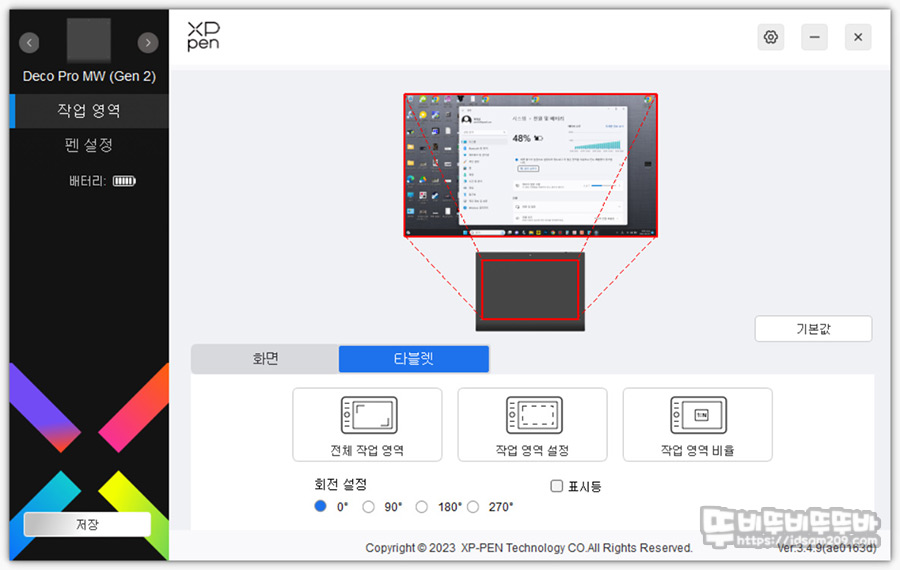Click the Copyright 2023 XP-PEN footer text
This screenshot has height=570, width=900.
coord(529,548)
